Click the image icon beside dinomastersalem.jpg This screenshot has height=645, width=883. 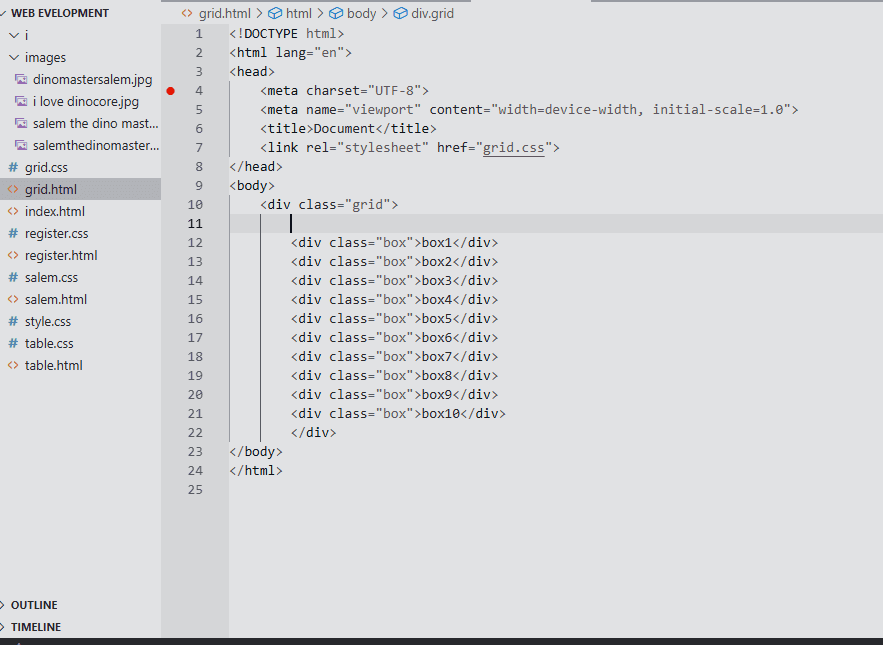(22, 80)
